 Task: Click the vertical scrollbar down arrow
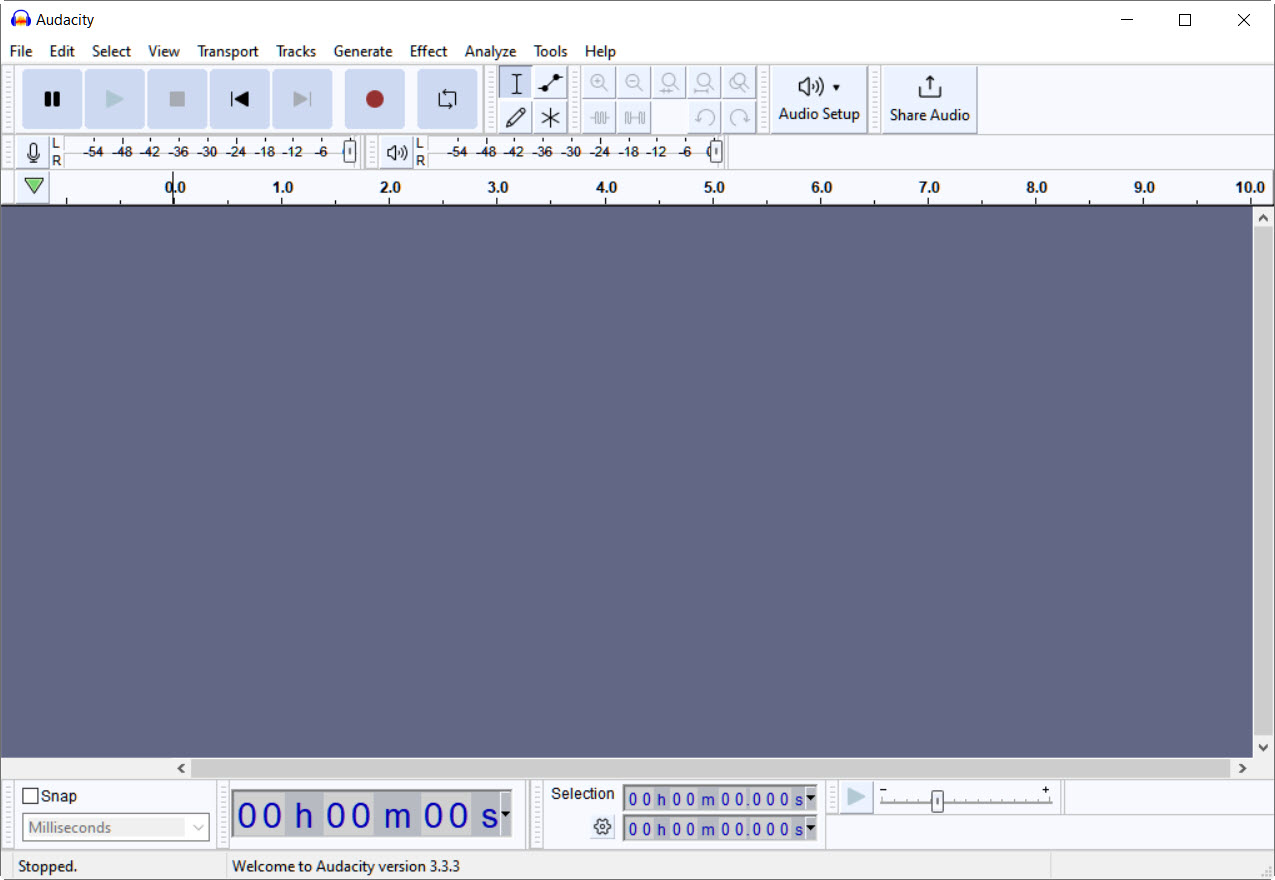1264,747
